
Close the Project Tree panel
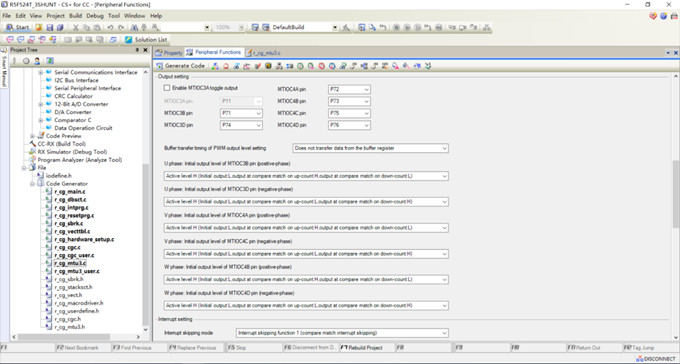pos(145,50)
